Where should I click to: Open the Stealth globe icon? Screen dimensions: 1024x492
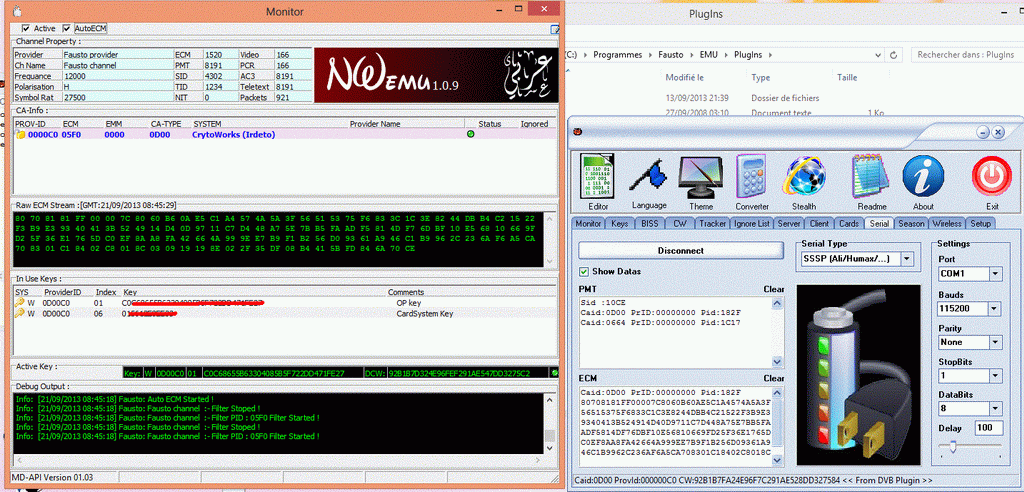[804, 177]
